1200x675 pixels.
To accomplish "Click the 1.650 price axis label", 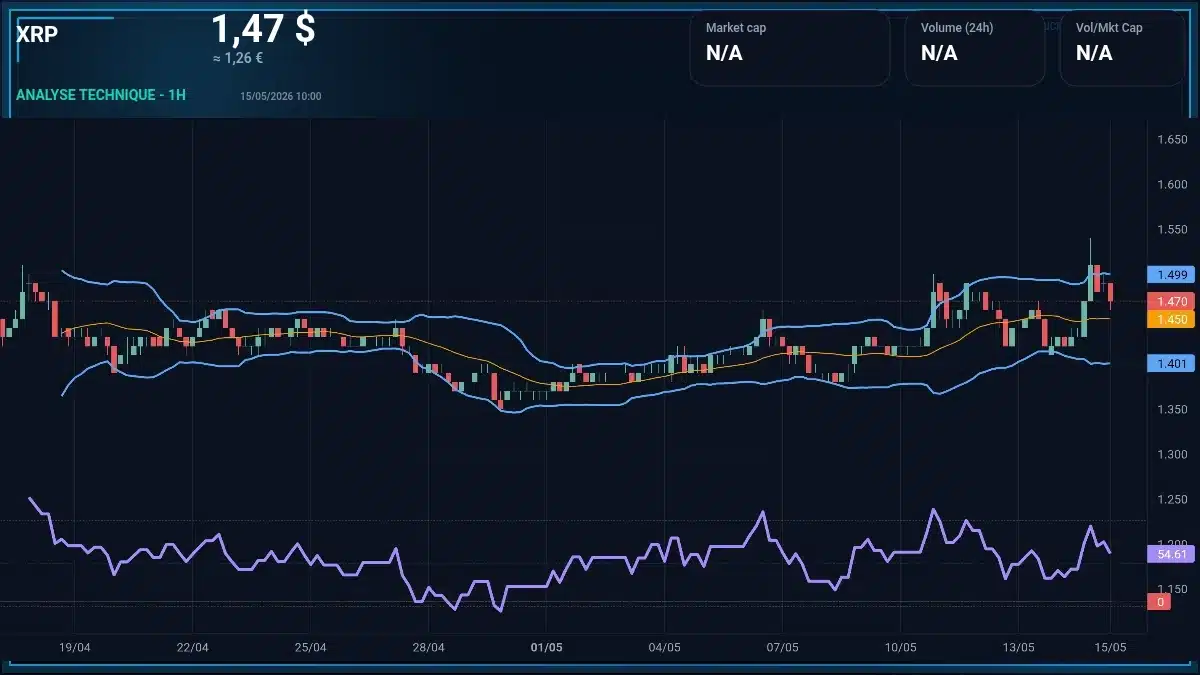I will (x=1171, y=139).
